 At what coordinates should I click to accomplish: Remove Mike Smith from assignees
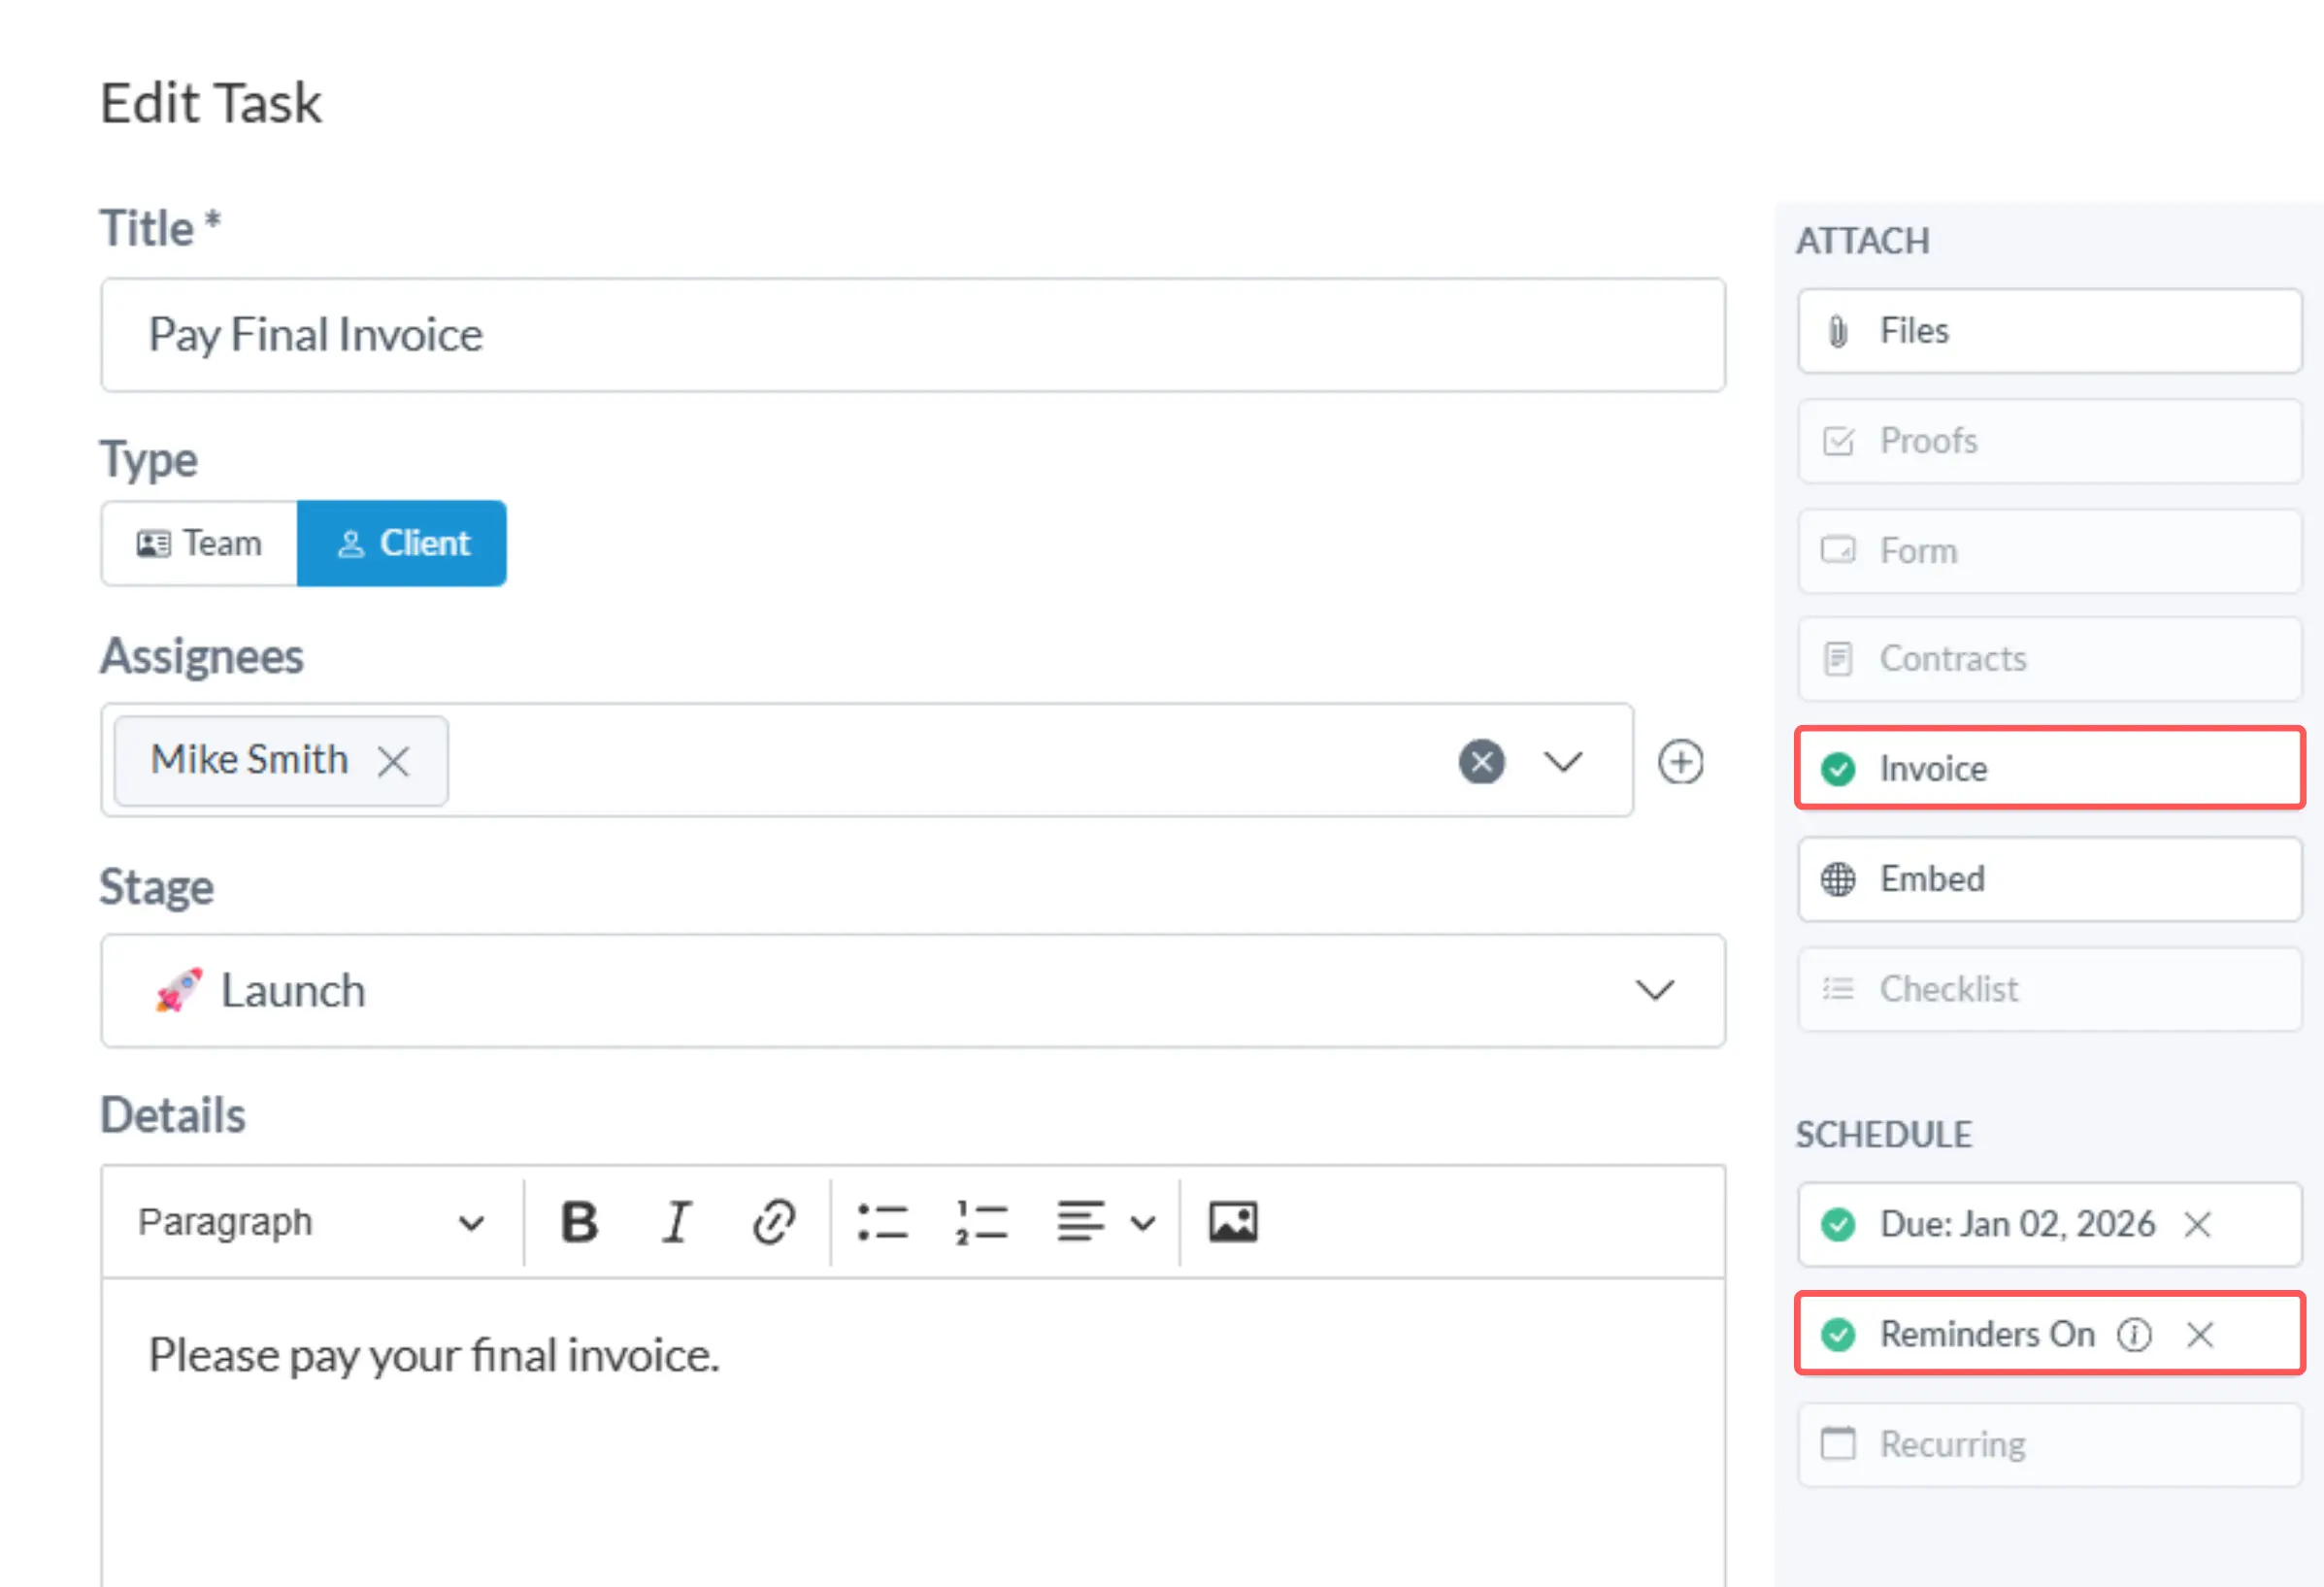click(x=393, y=762)
